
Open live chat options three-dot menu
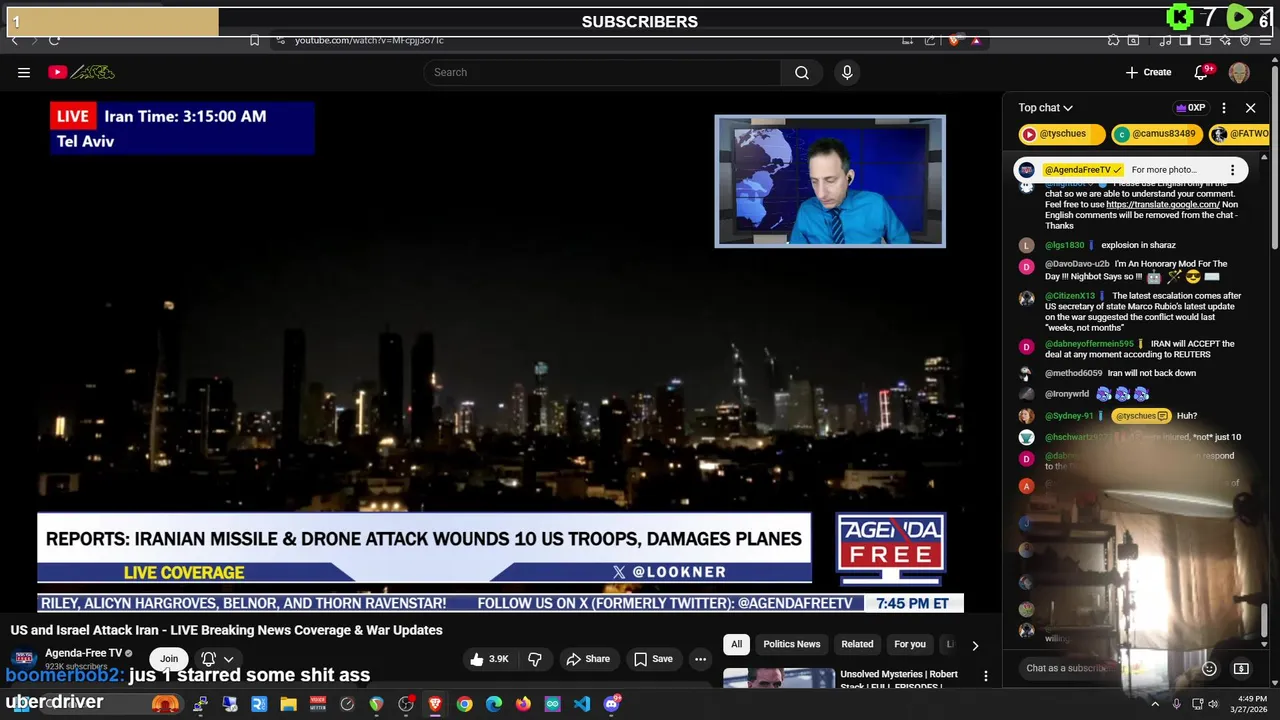pyautogui.click(x=1224, y=108)
